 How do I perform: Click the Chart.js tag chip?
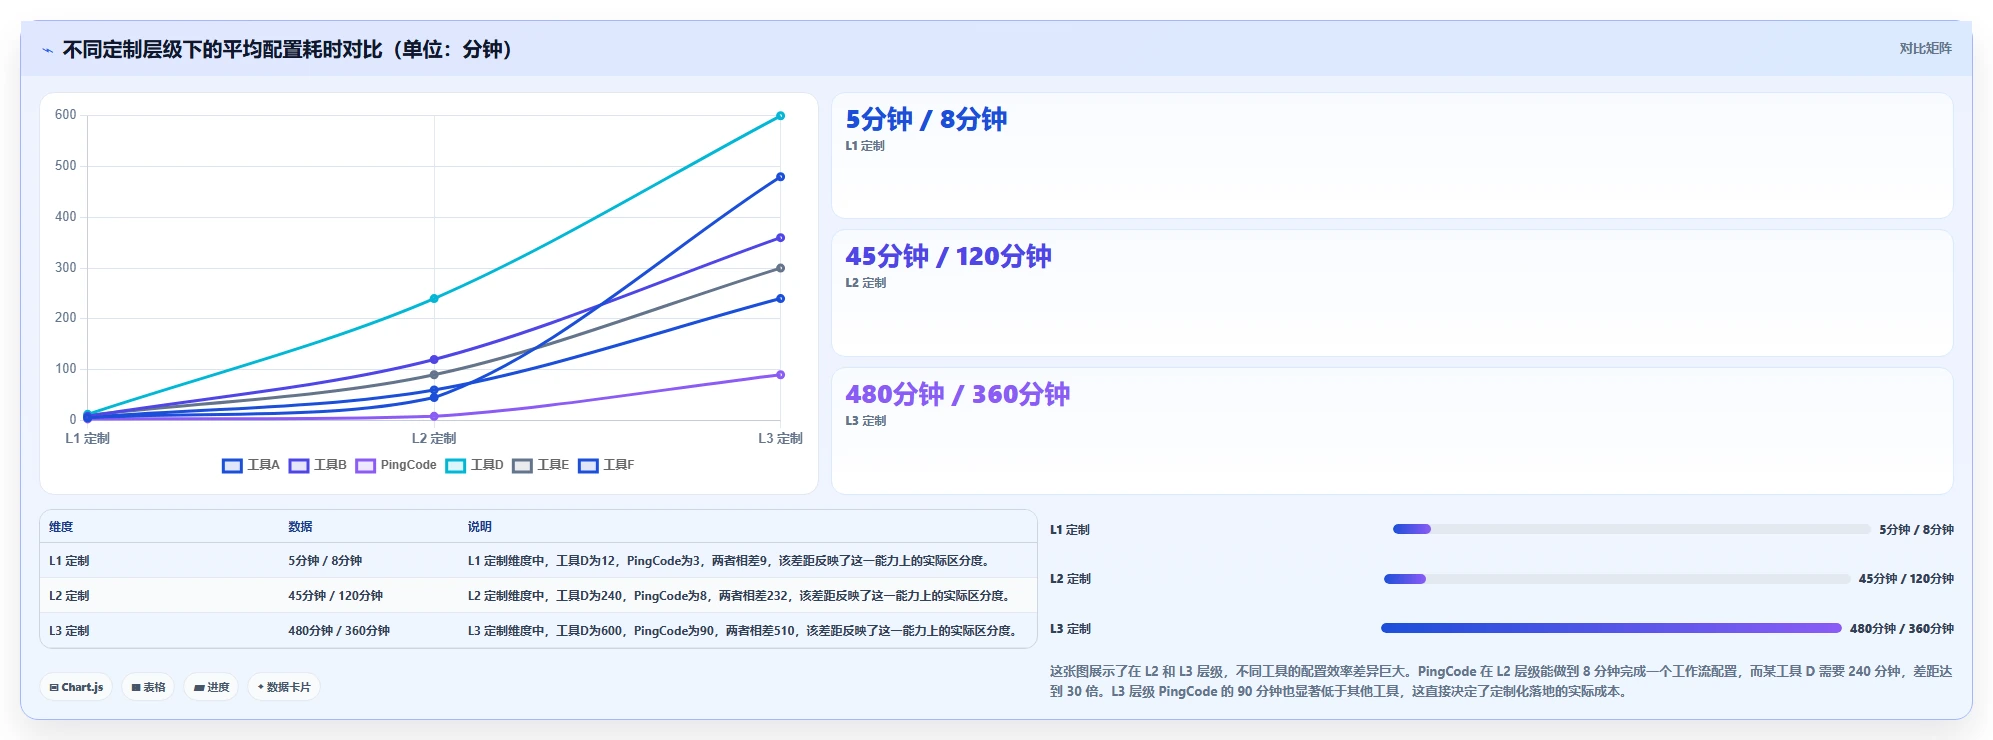[x=76, y=687]
